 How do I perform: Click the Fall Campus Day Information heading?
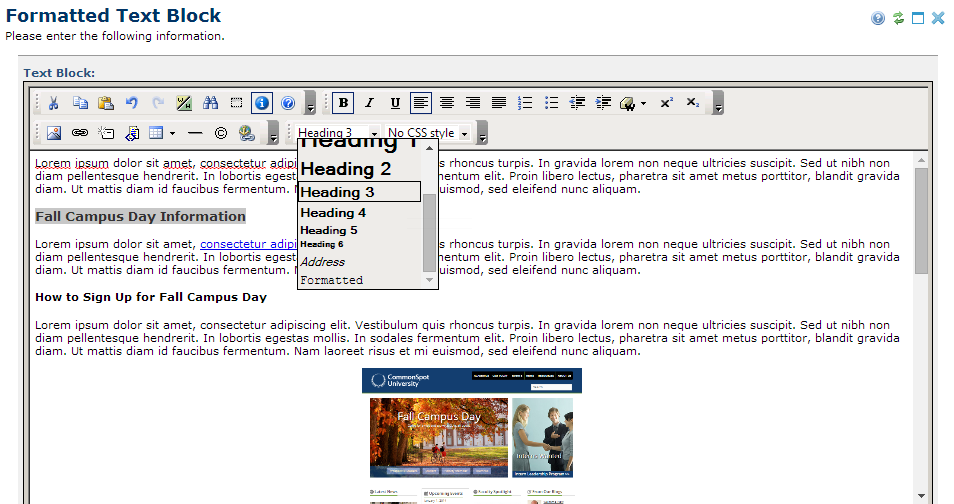coord(141,217)
